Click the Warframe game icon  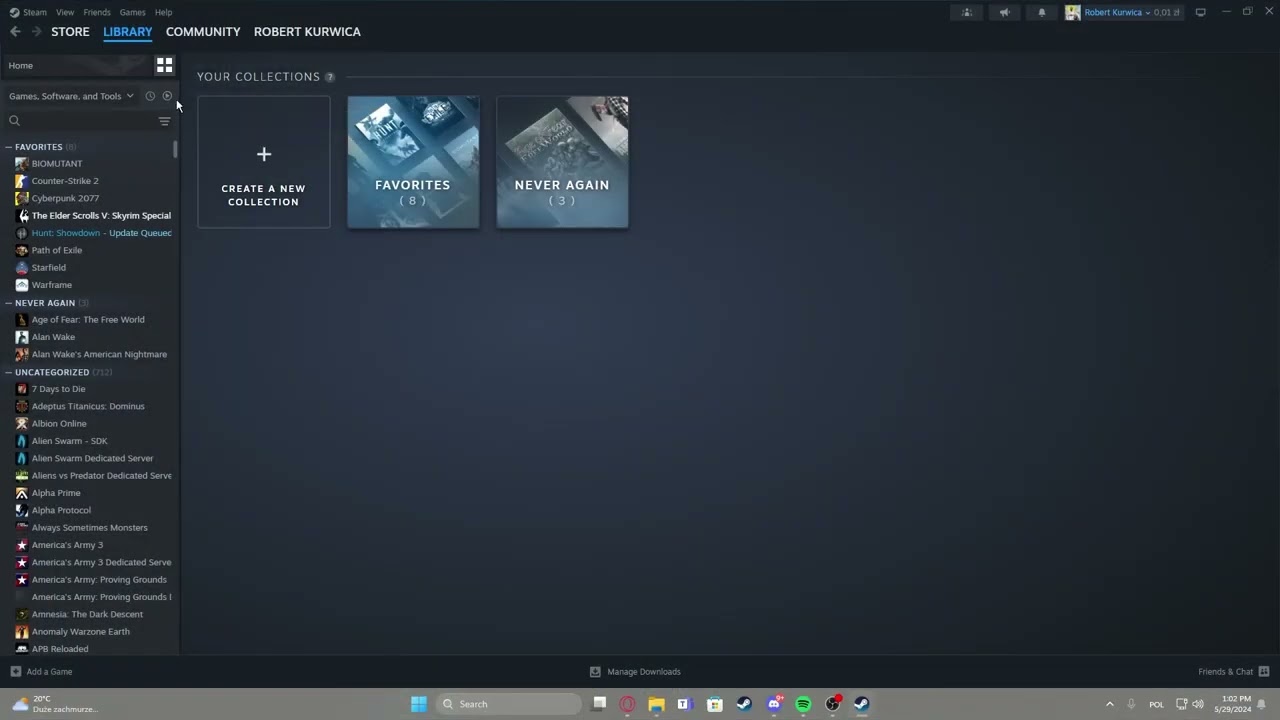click(22, 285)
